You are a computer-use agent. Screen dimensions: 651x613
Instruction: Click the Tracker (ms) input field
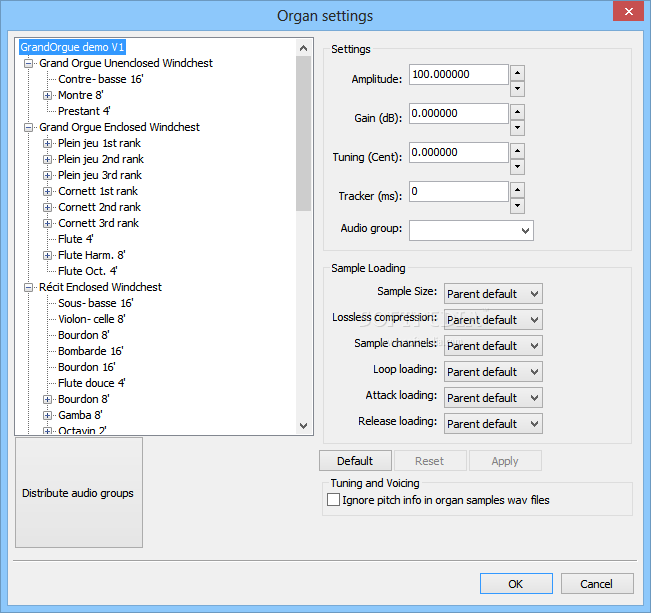(459, 191)
